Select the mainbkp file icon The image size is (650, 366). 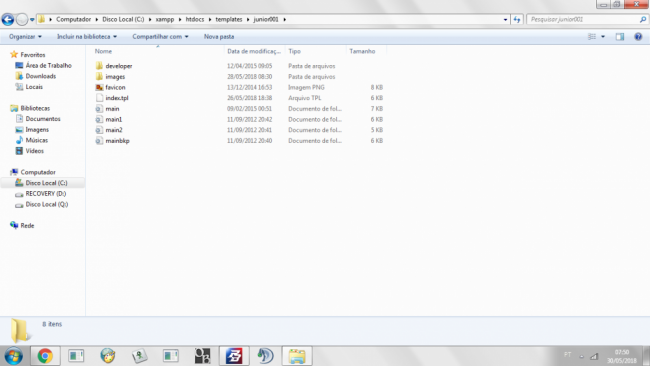tap(99, 141)
